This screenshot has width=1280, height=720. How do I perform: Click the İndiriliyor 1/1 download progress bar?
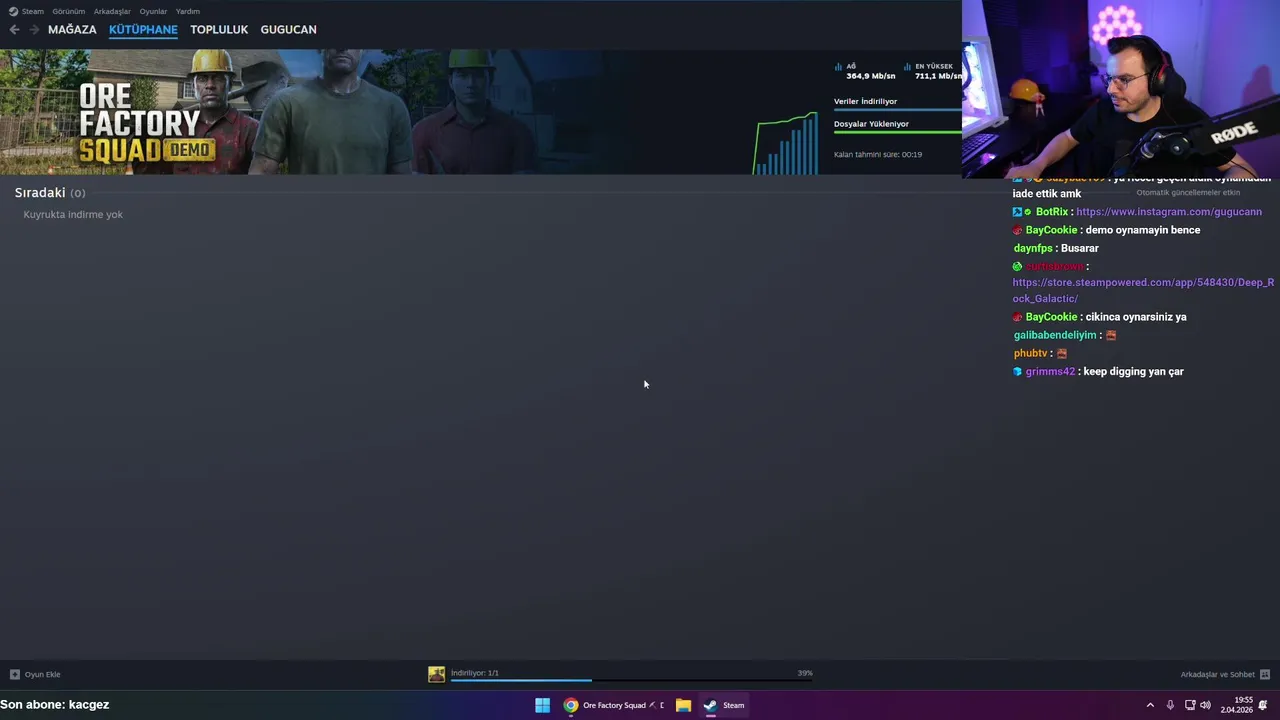point(631,680)
